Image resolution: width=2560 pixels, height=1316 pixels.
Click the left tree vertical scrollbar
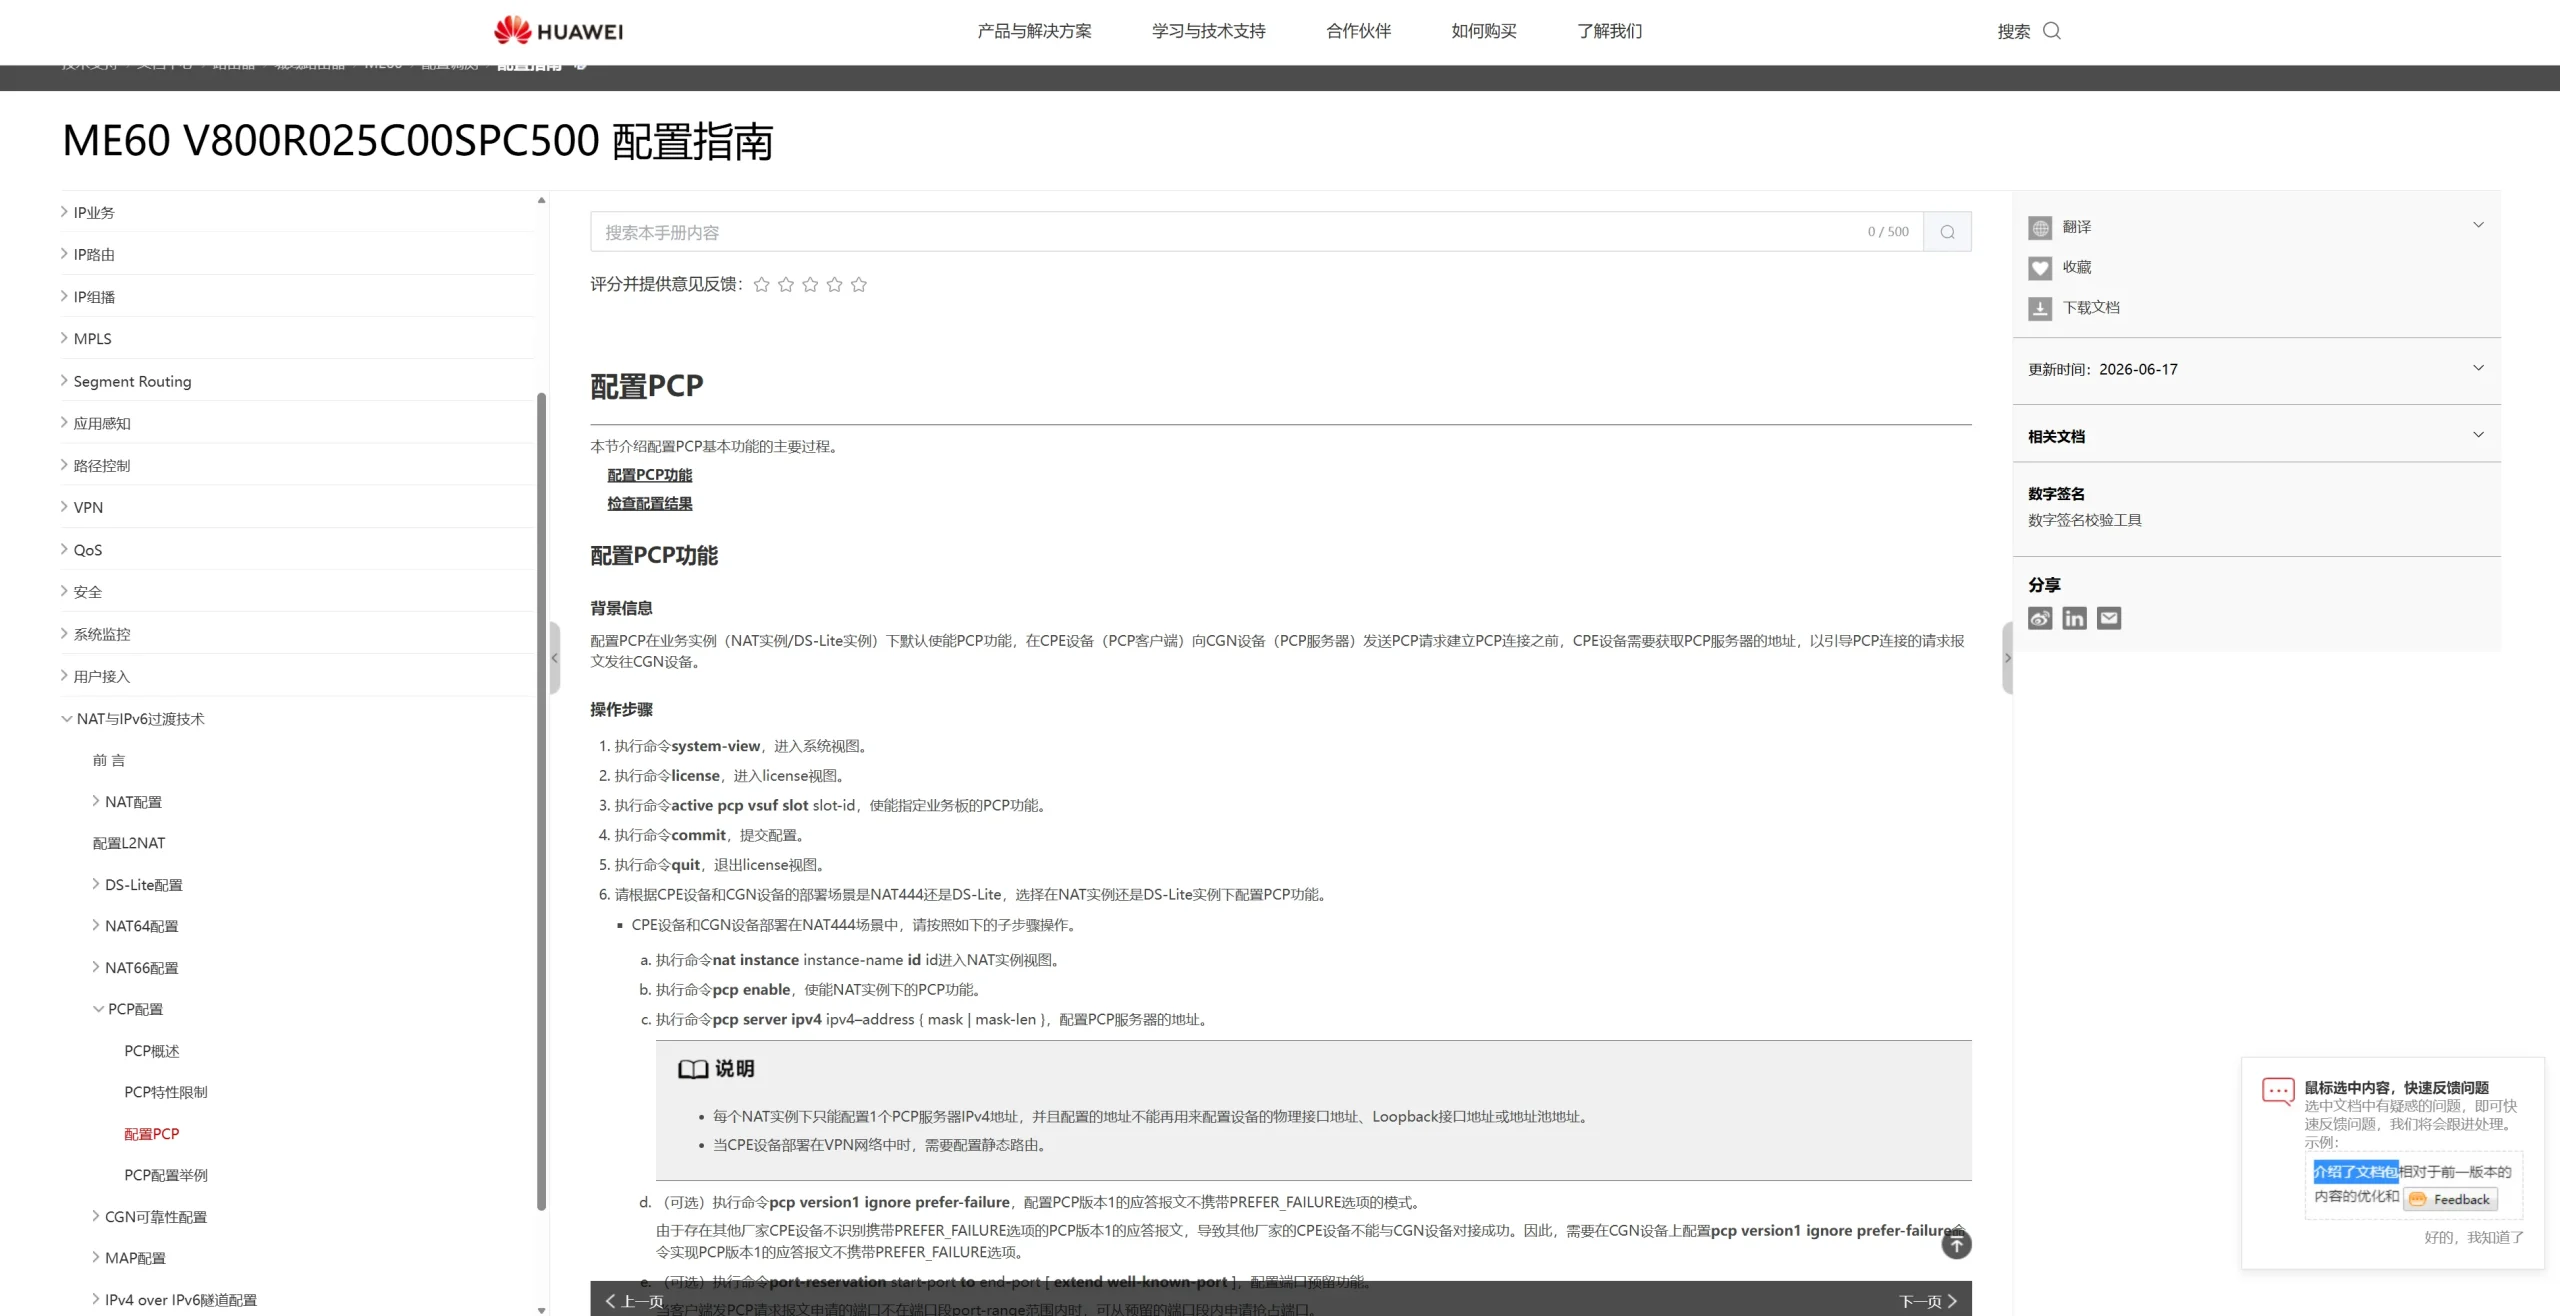(542, 800)
